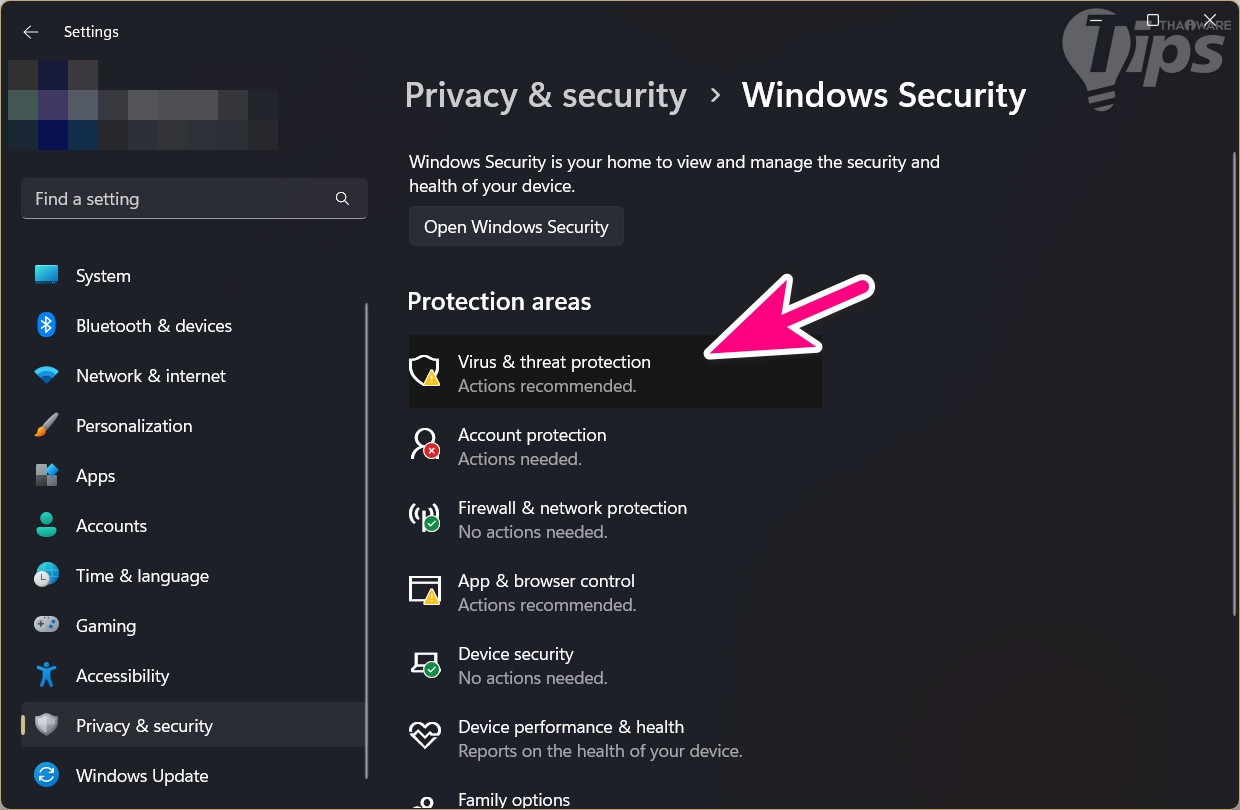
Task: Open the System settings category
Action: (x=103, y=275)
